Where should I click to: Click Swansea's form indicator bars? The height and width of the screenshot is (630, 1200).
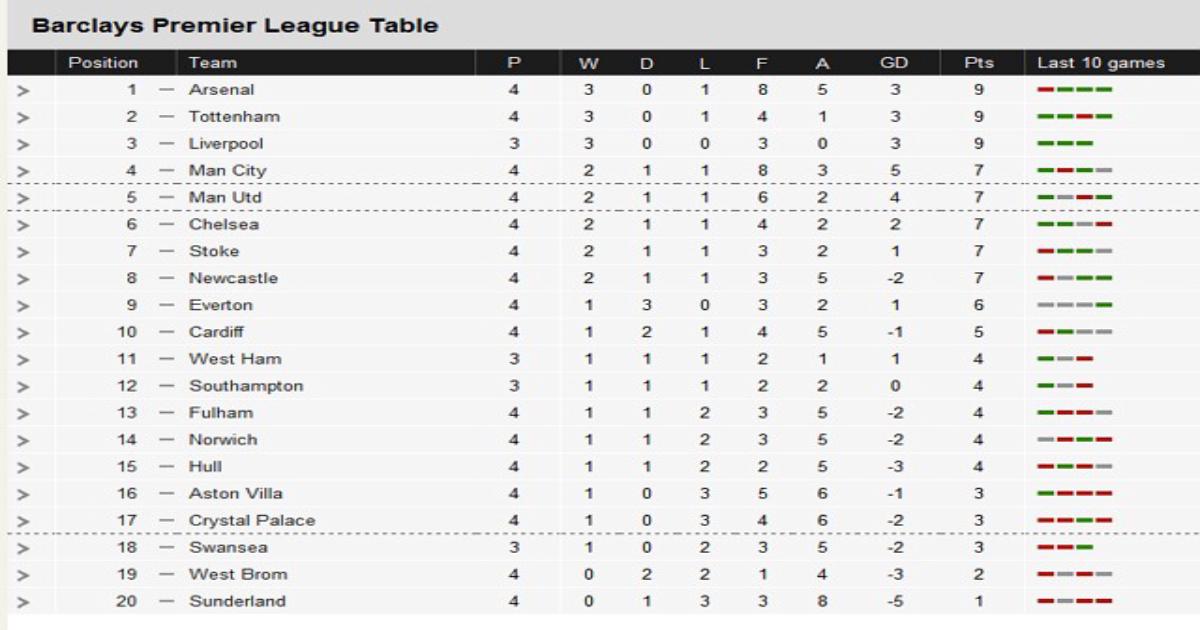(1065, 548)
